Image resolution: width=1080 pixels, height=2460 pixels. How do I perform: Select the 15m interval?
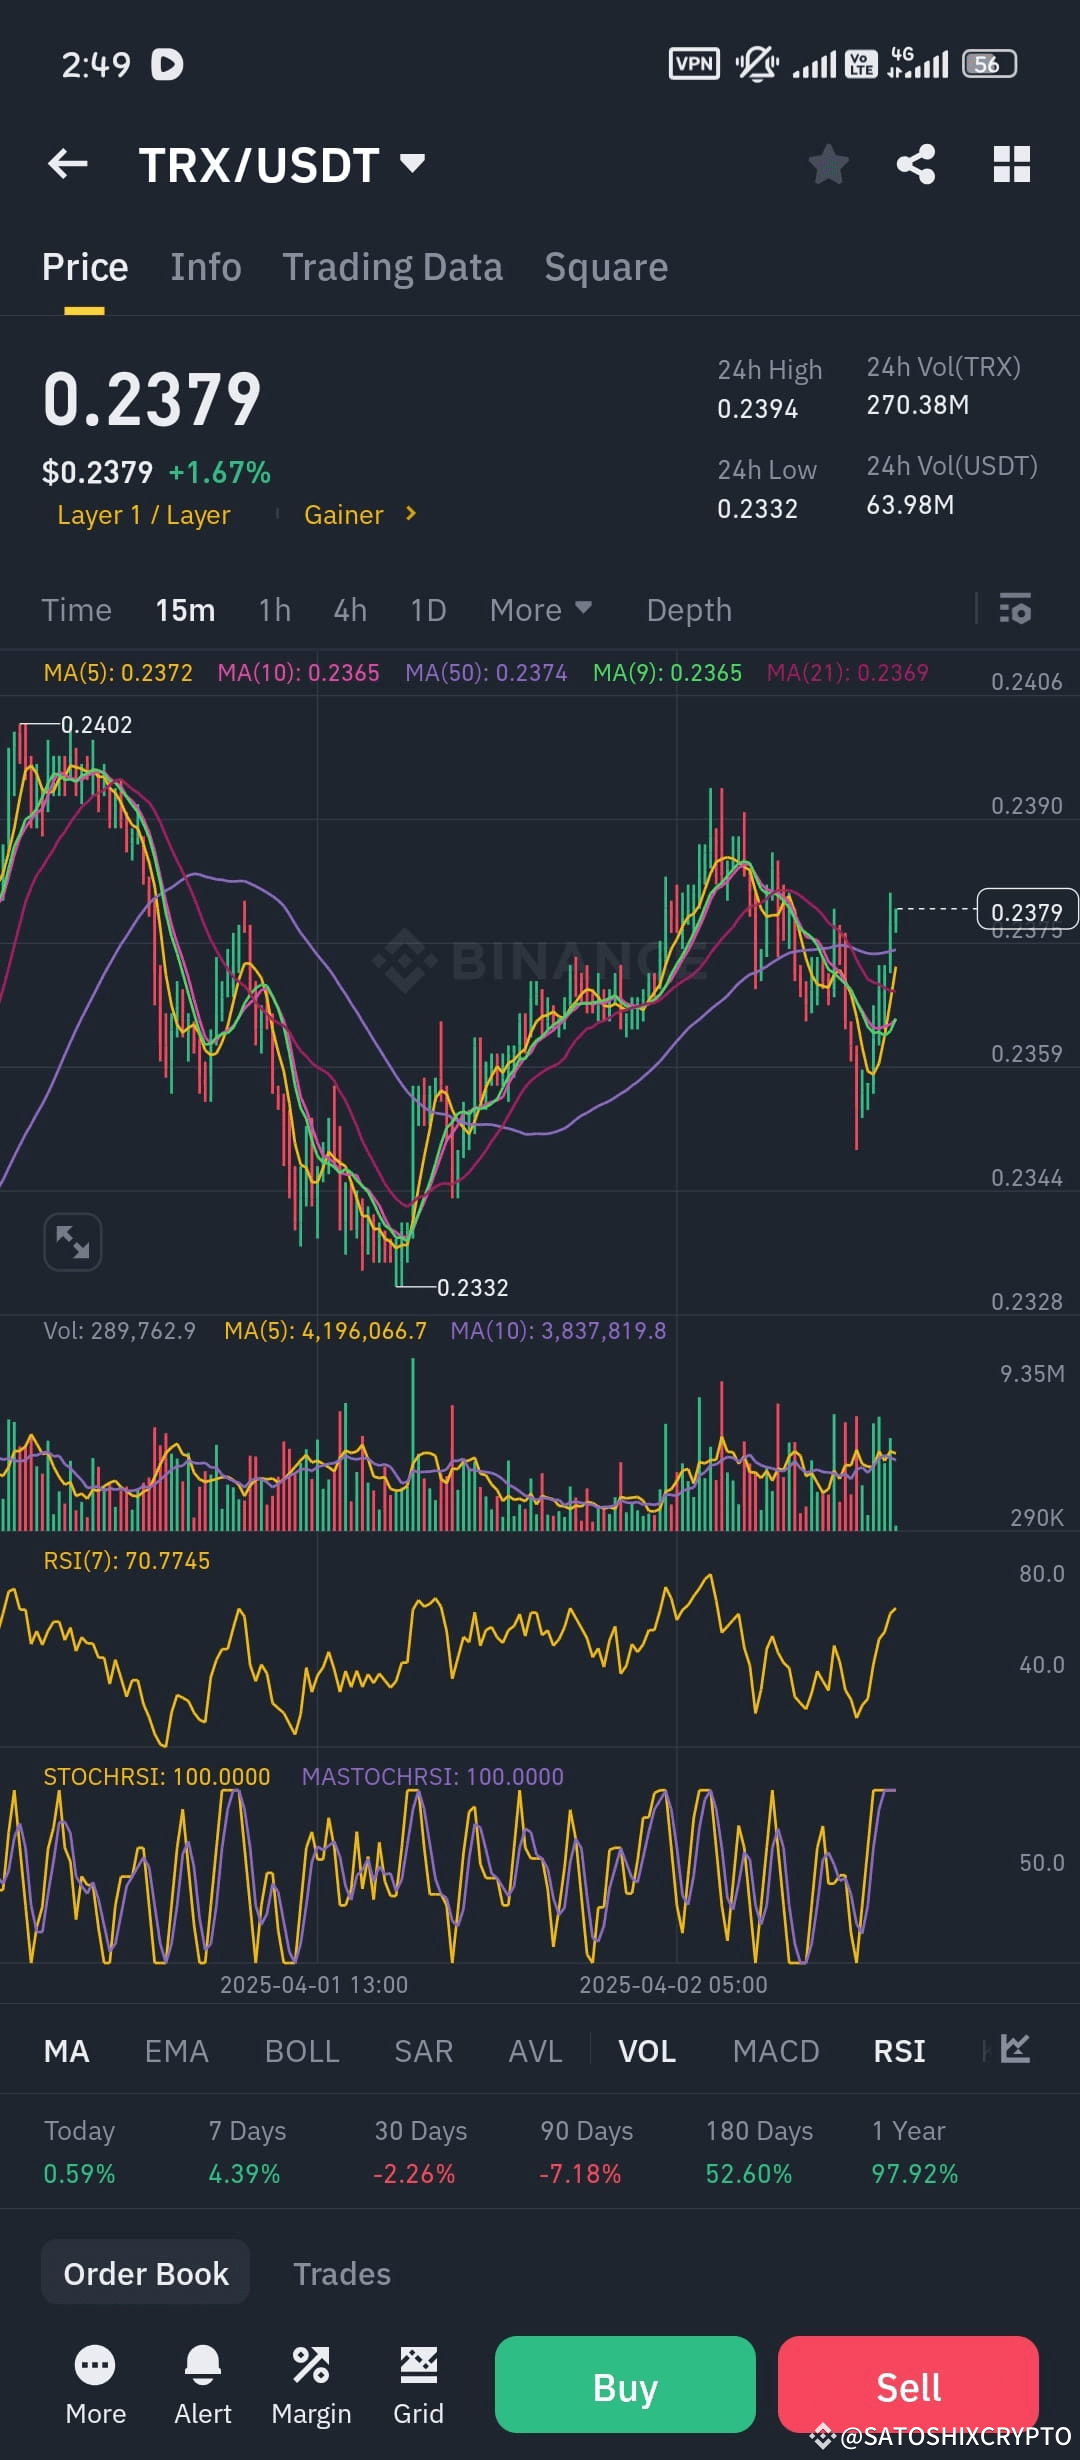(x=185, y=610)
